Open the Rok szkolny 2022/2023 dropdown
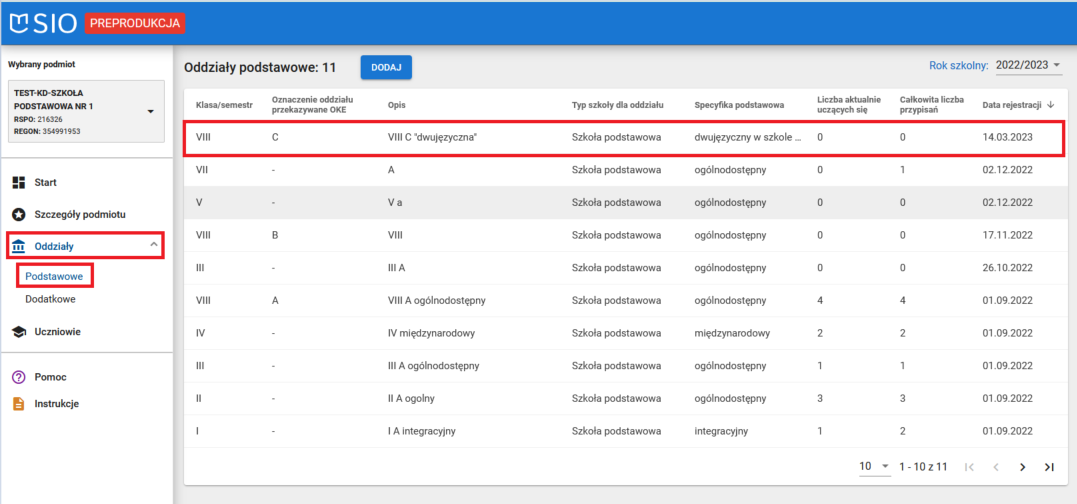 tap(1028, 65)
